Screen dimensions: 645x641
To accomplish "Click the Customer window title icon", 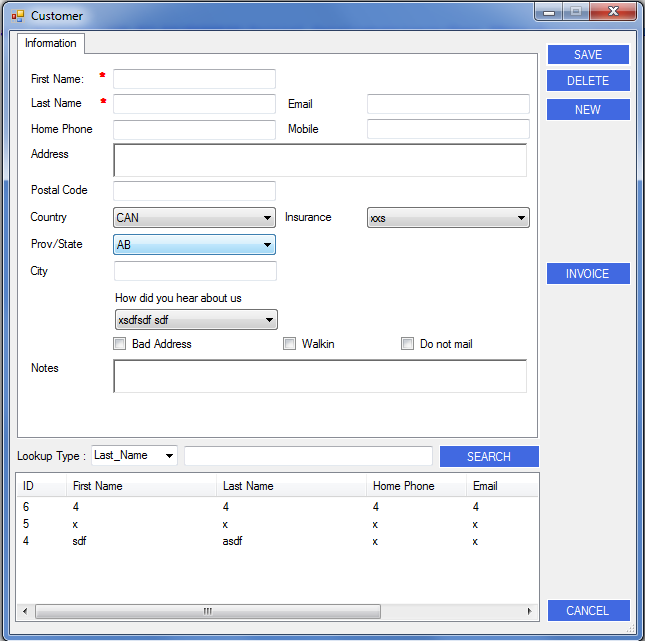I will coord(17,16).
